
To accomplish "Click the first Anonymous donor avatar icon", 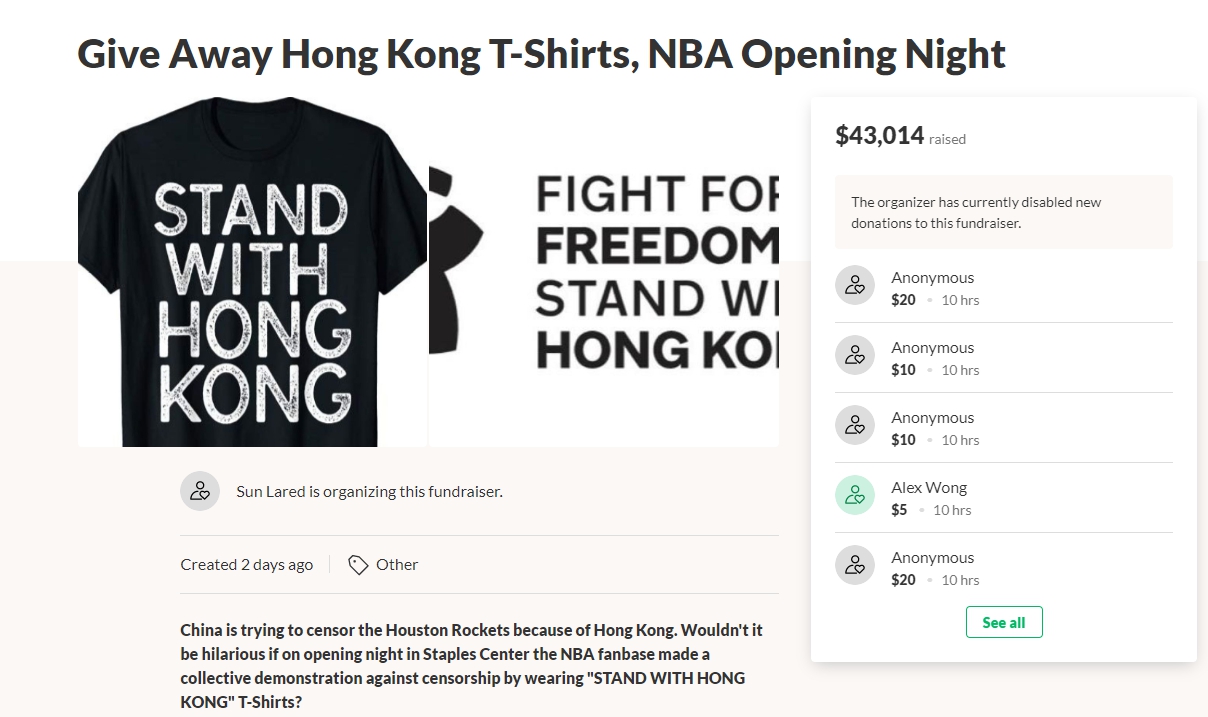I will (x=855, y=285).
